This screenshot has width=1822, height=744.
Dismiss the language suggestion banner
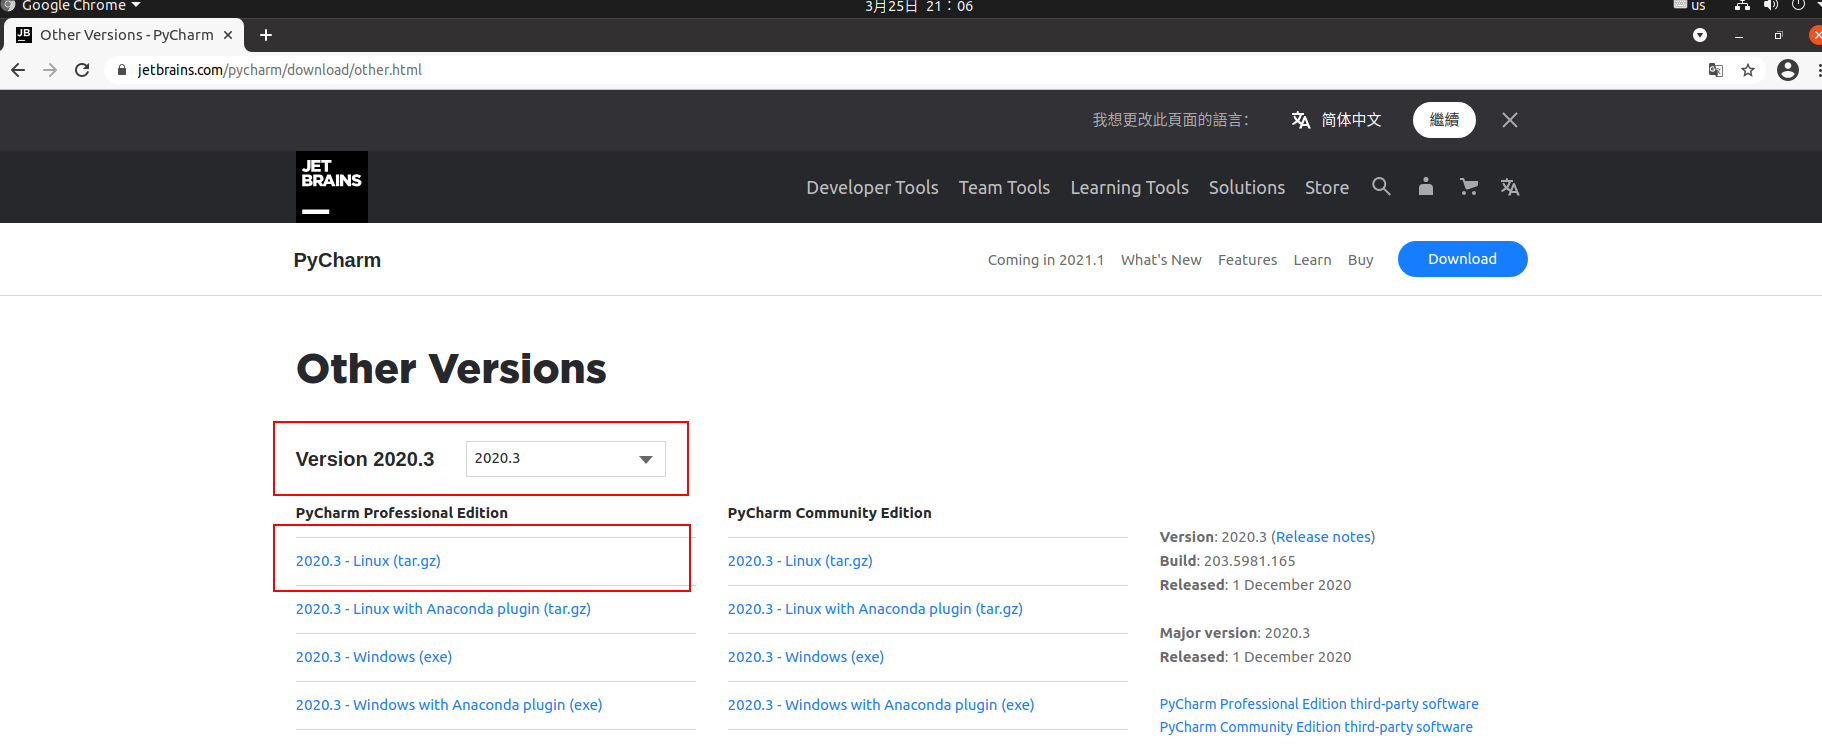click(1510, 120)
